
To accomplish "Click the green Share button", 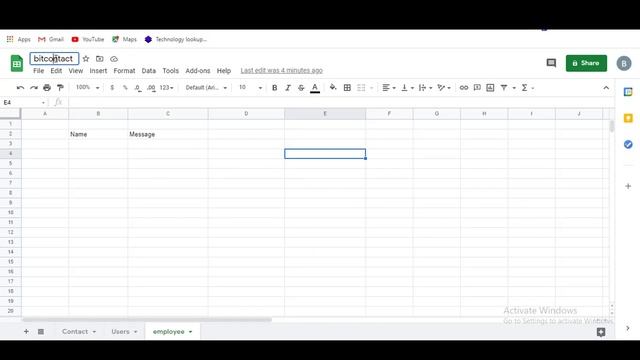I will coord(586,63).
